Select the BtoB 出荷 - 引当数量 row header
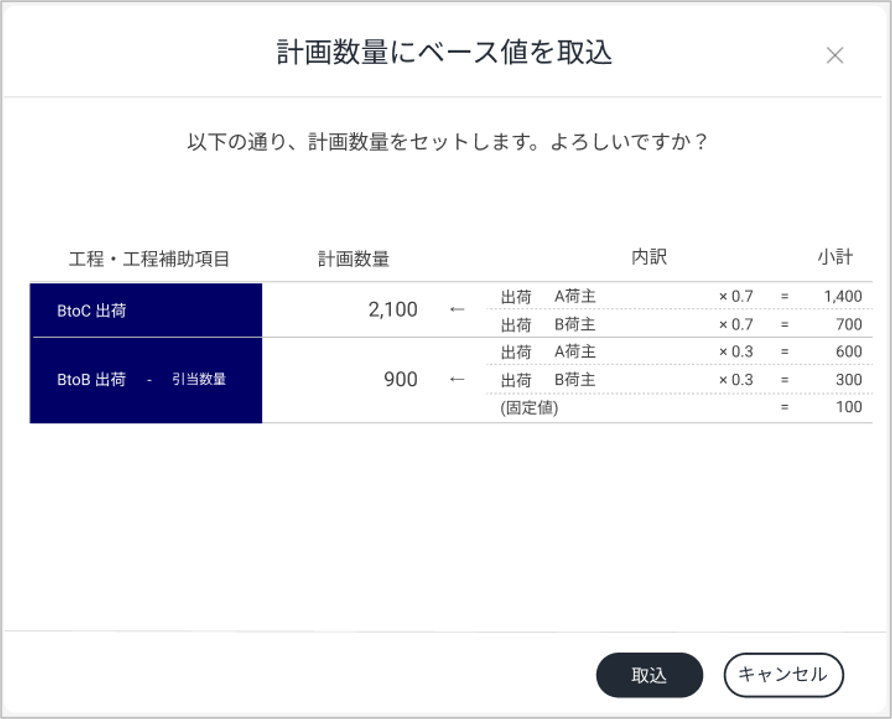Viewport: 892px width, 719px height. tap(146, 381)
